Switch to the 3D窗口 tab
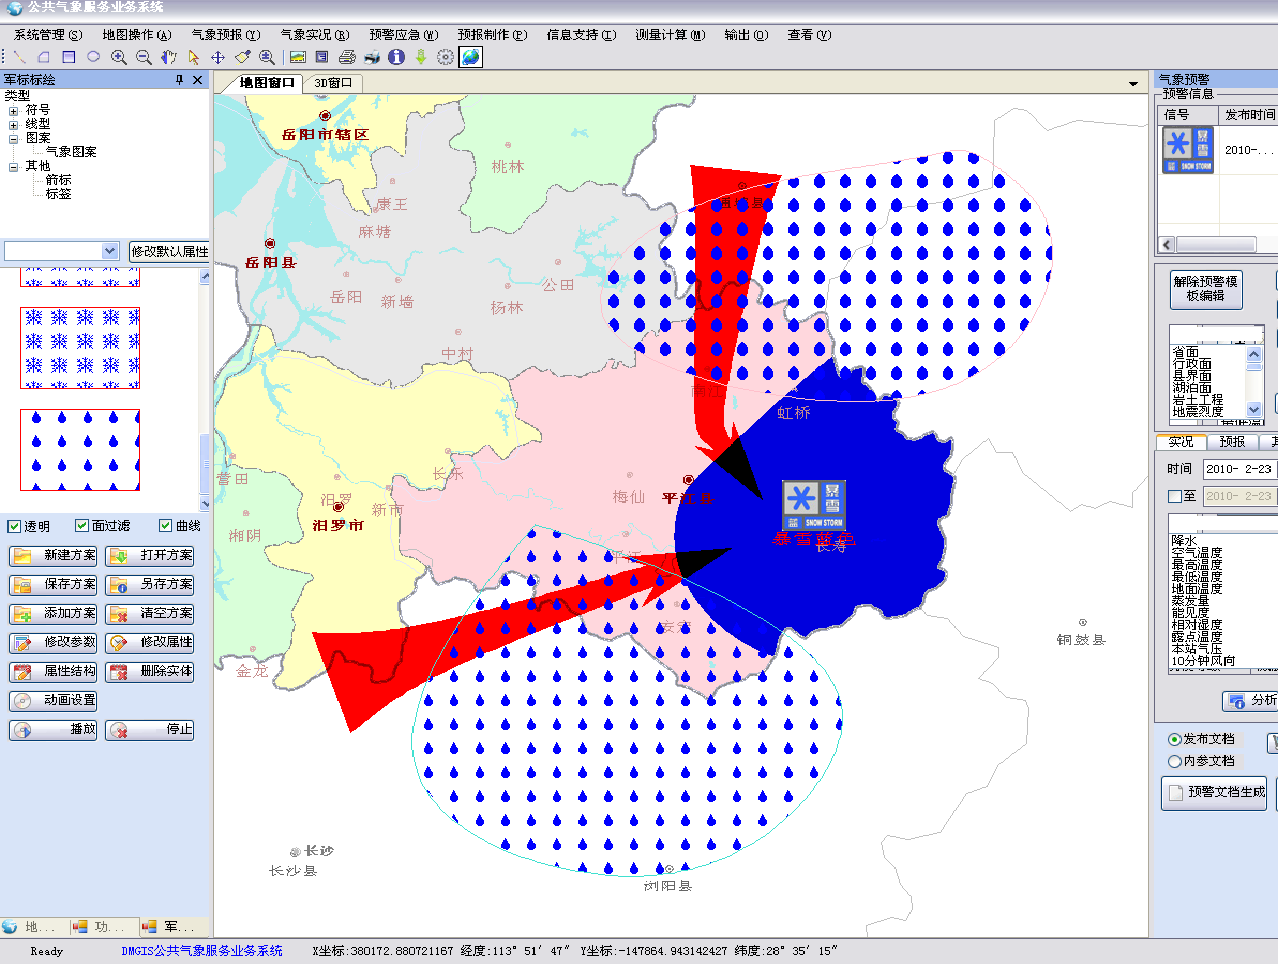This screenshot has width=1278, height=964. coord(333,83)
